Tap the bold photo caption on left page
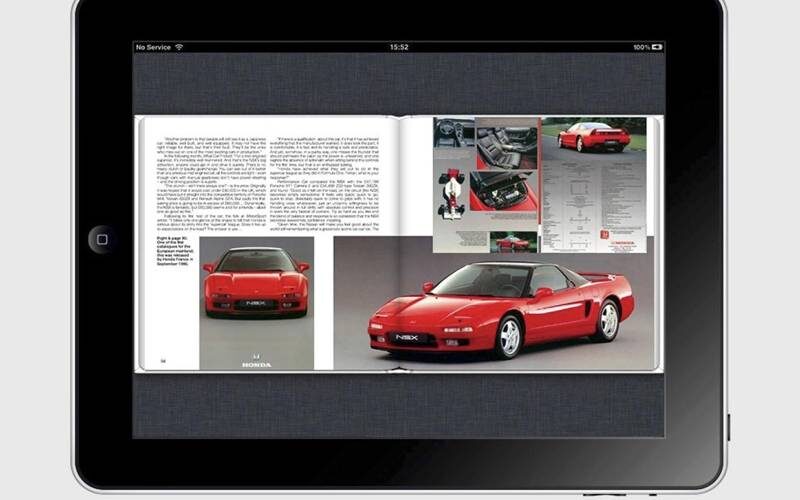This screenshot has width=800, height=500. point(175,251)
